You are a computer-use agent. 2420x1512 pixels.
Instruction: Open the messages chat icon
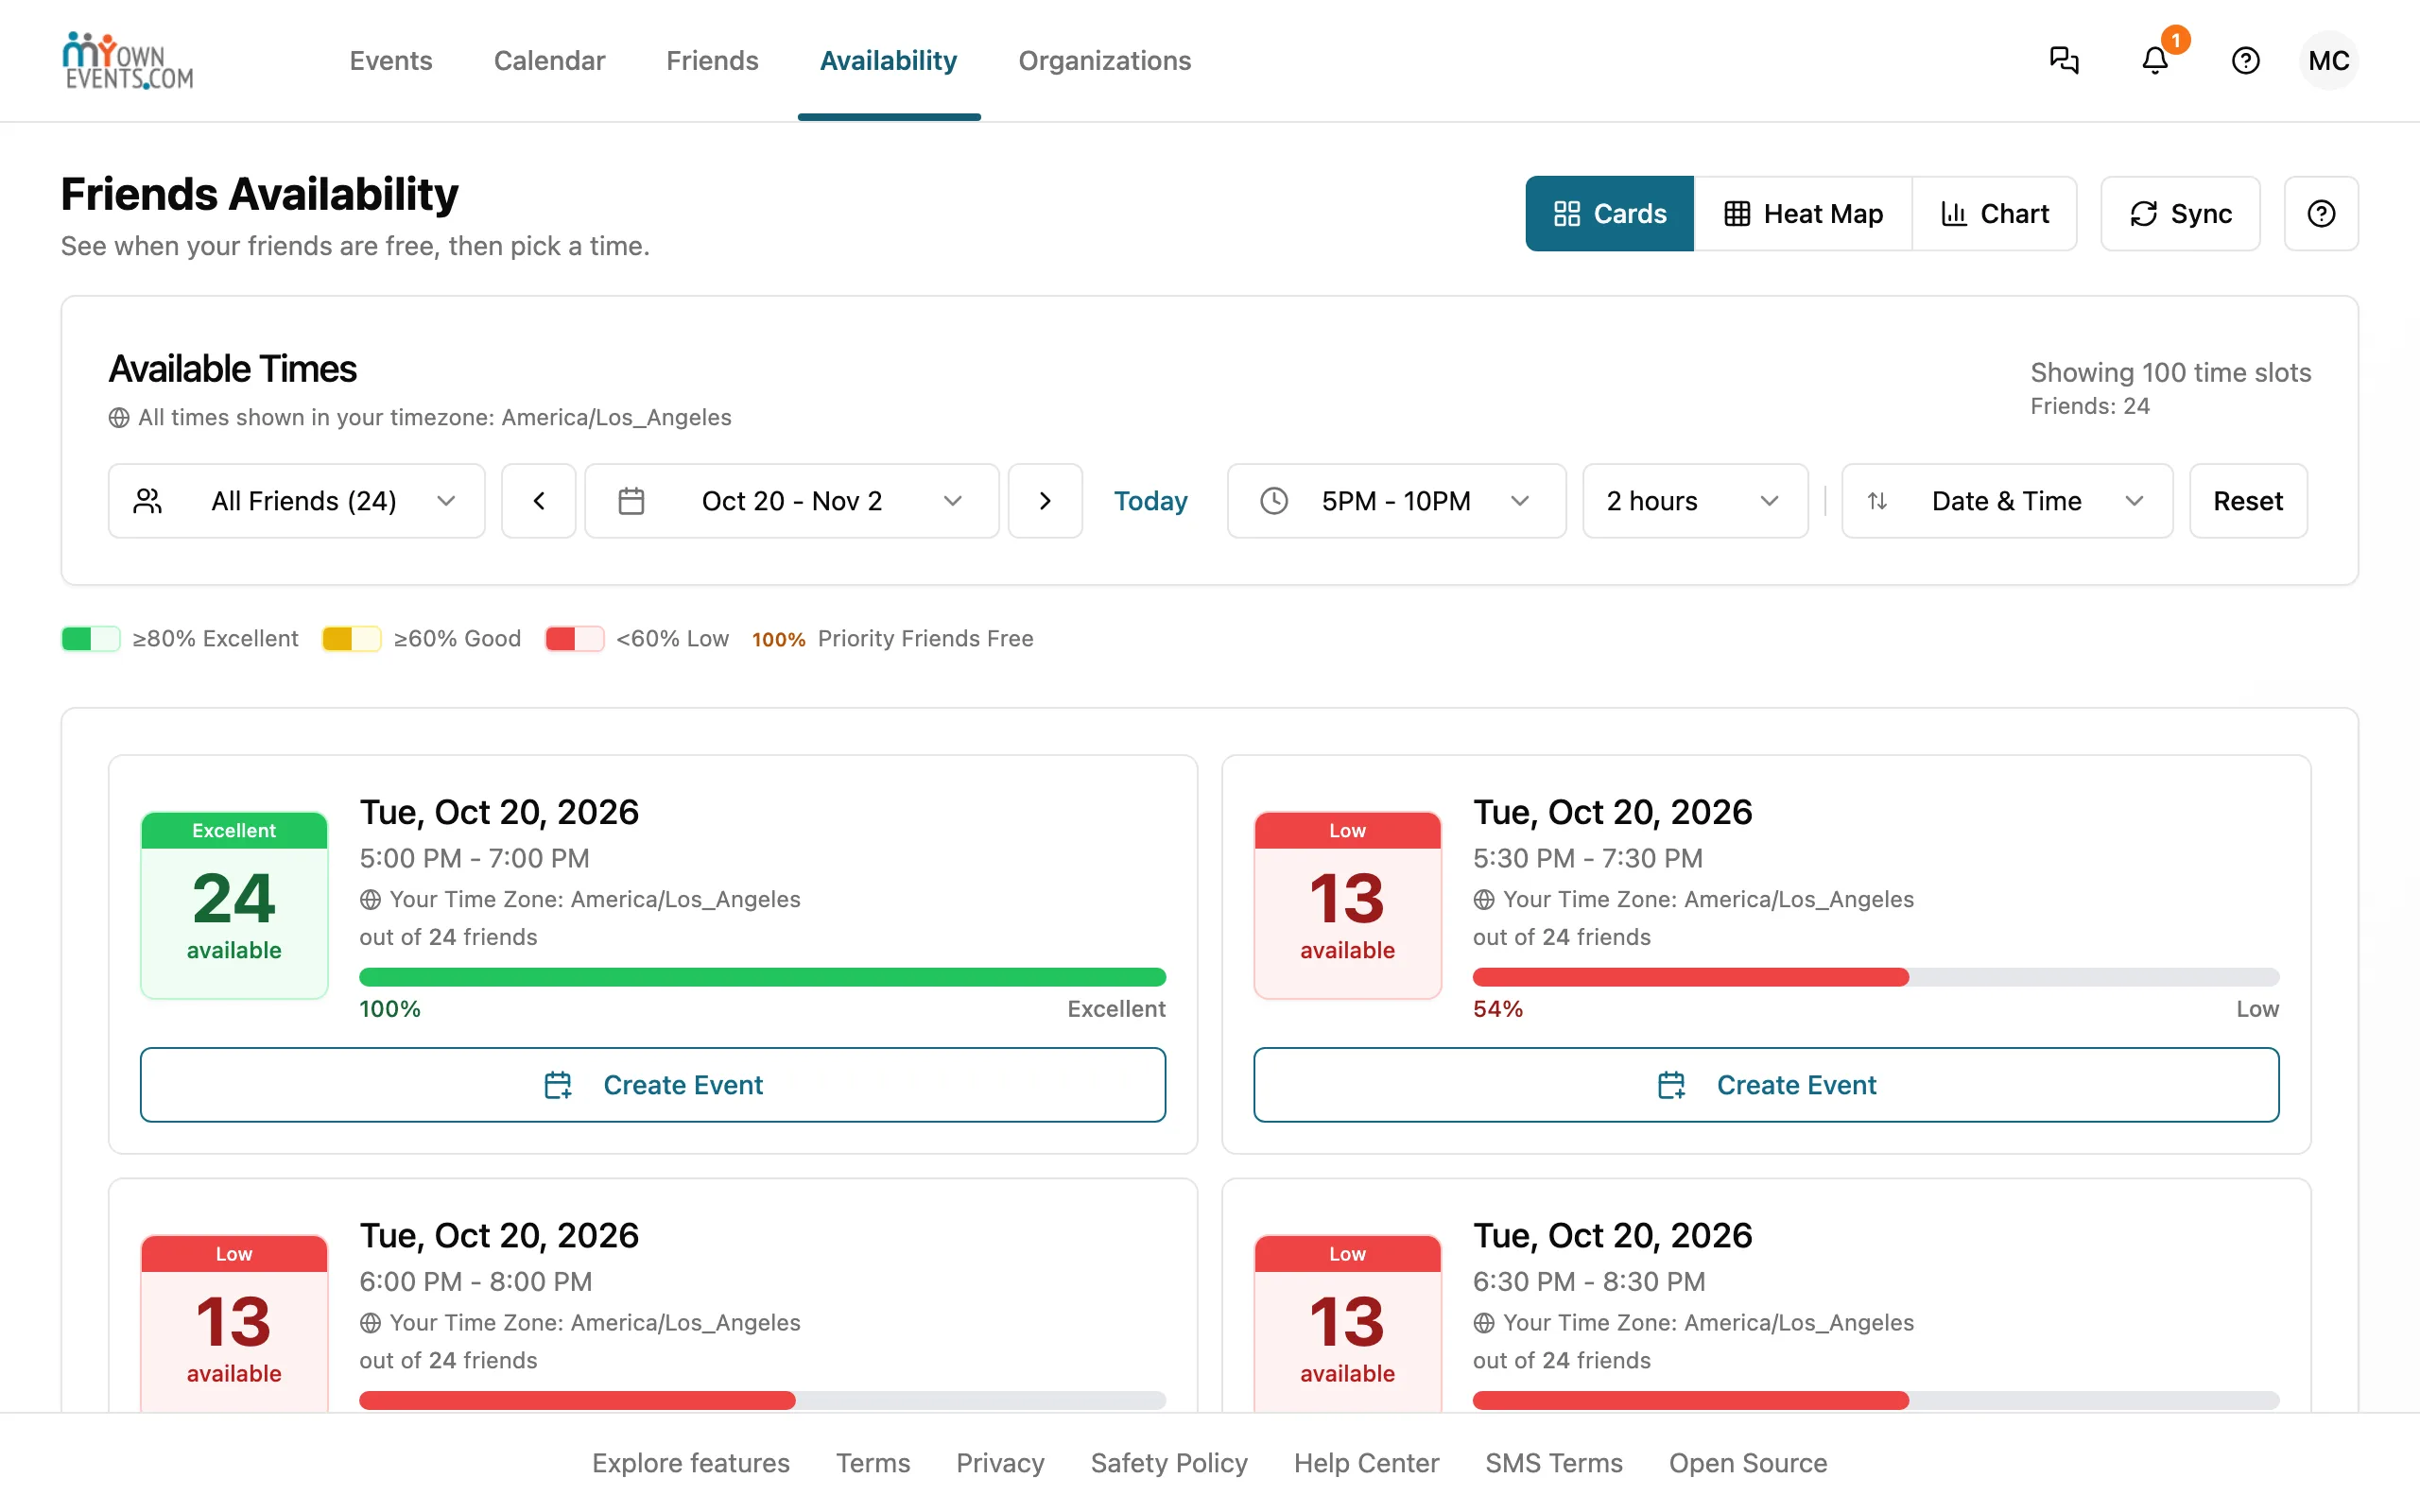(2064, 61)
